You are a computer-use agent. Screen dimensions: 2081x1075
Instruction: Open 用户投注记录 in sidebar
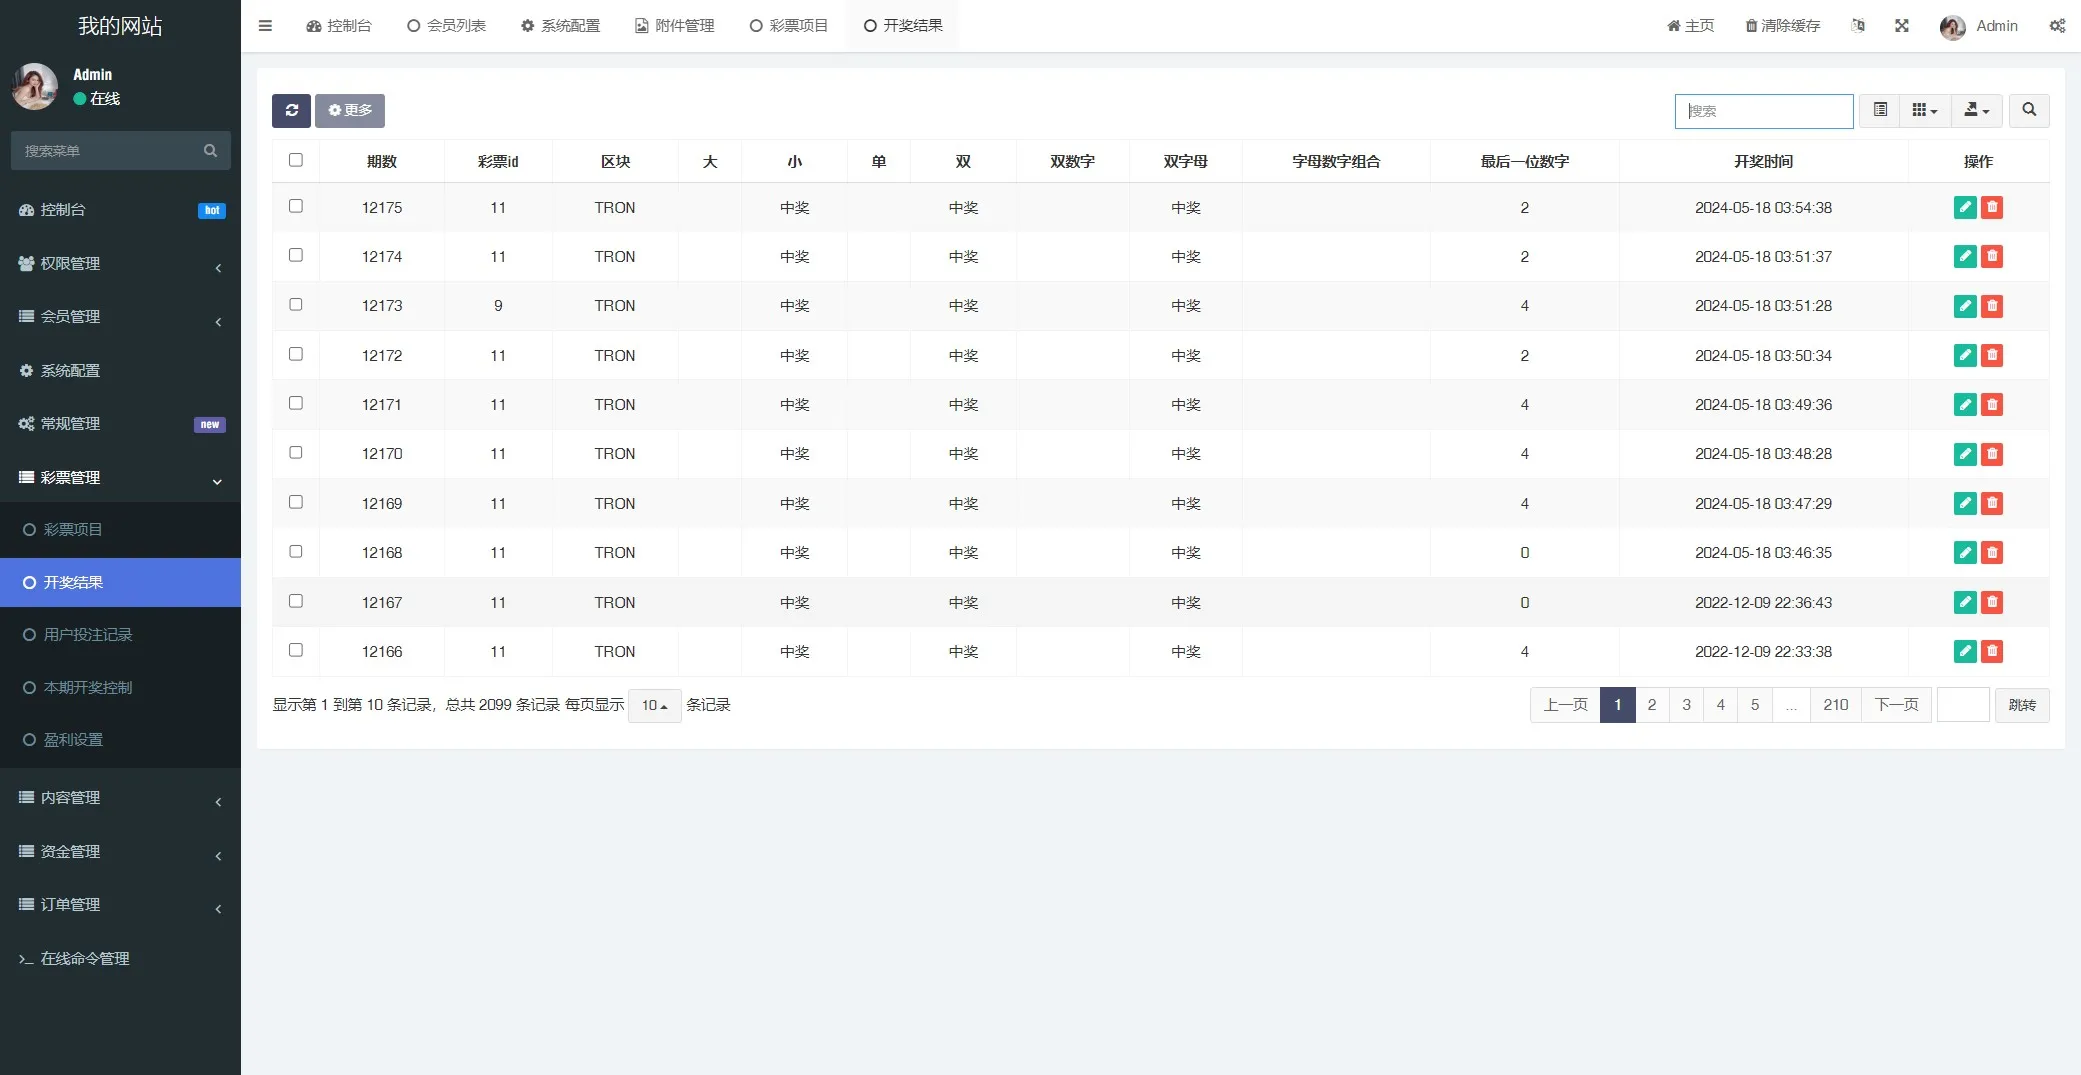(x=88, y=635)
